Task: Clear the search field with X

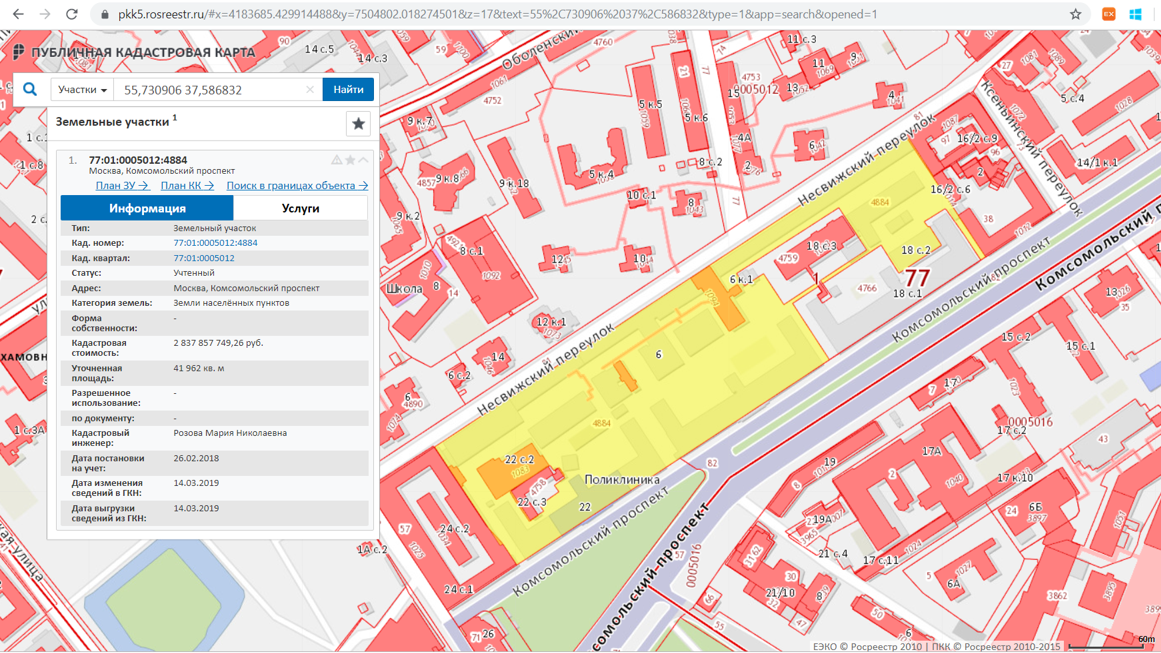Action: click(310, 90)
